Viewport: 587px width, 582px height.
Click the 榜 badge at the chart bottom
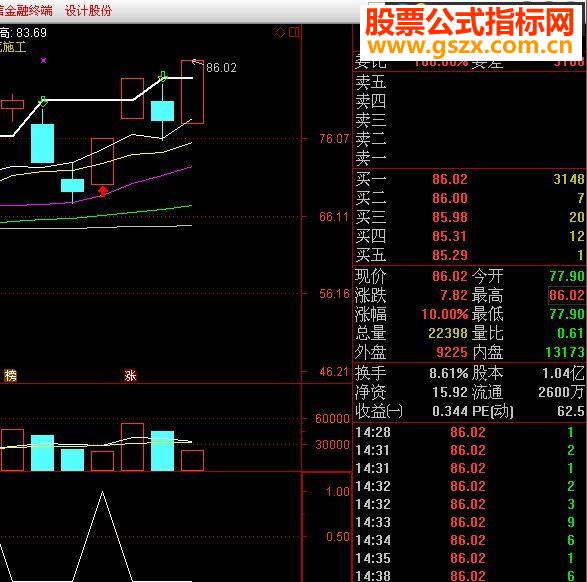pos(10,375)
